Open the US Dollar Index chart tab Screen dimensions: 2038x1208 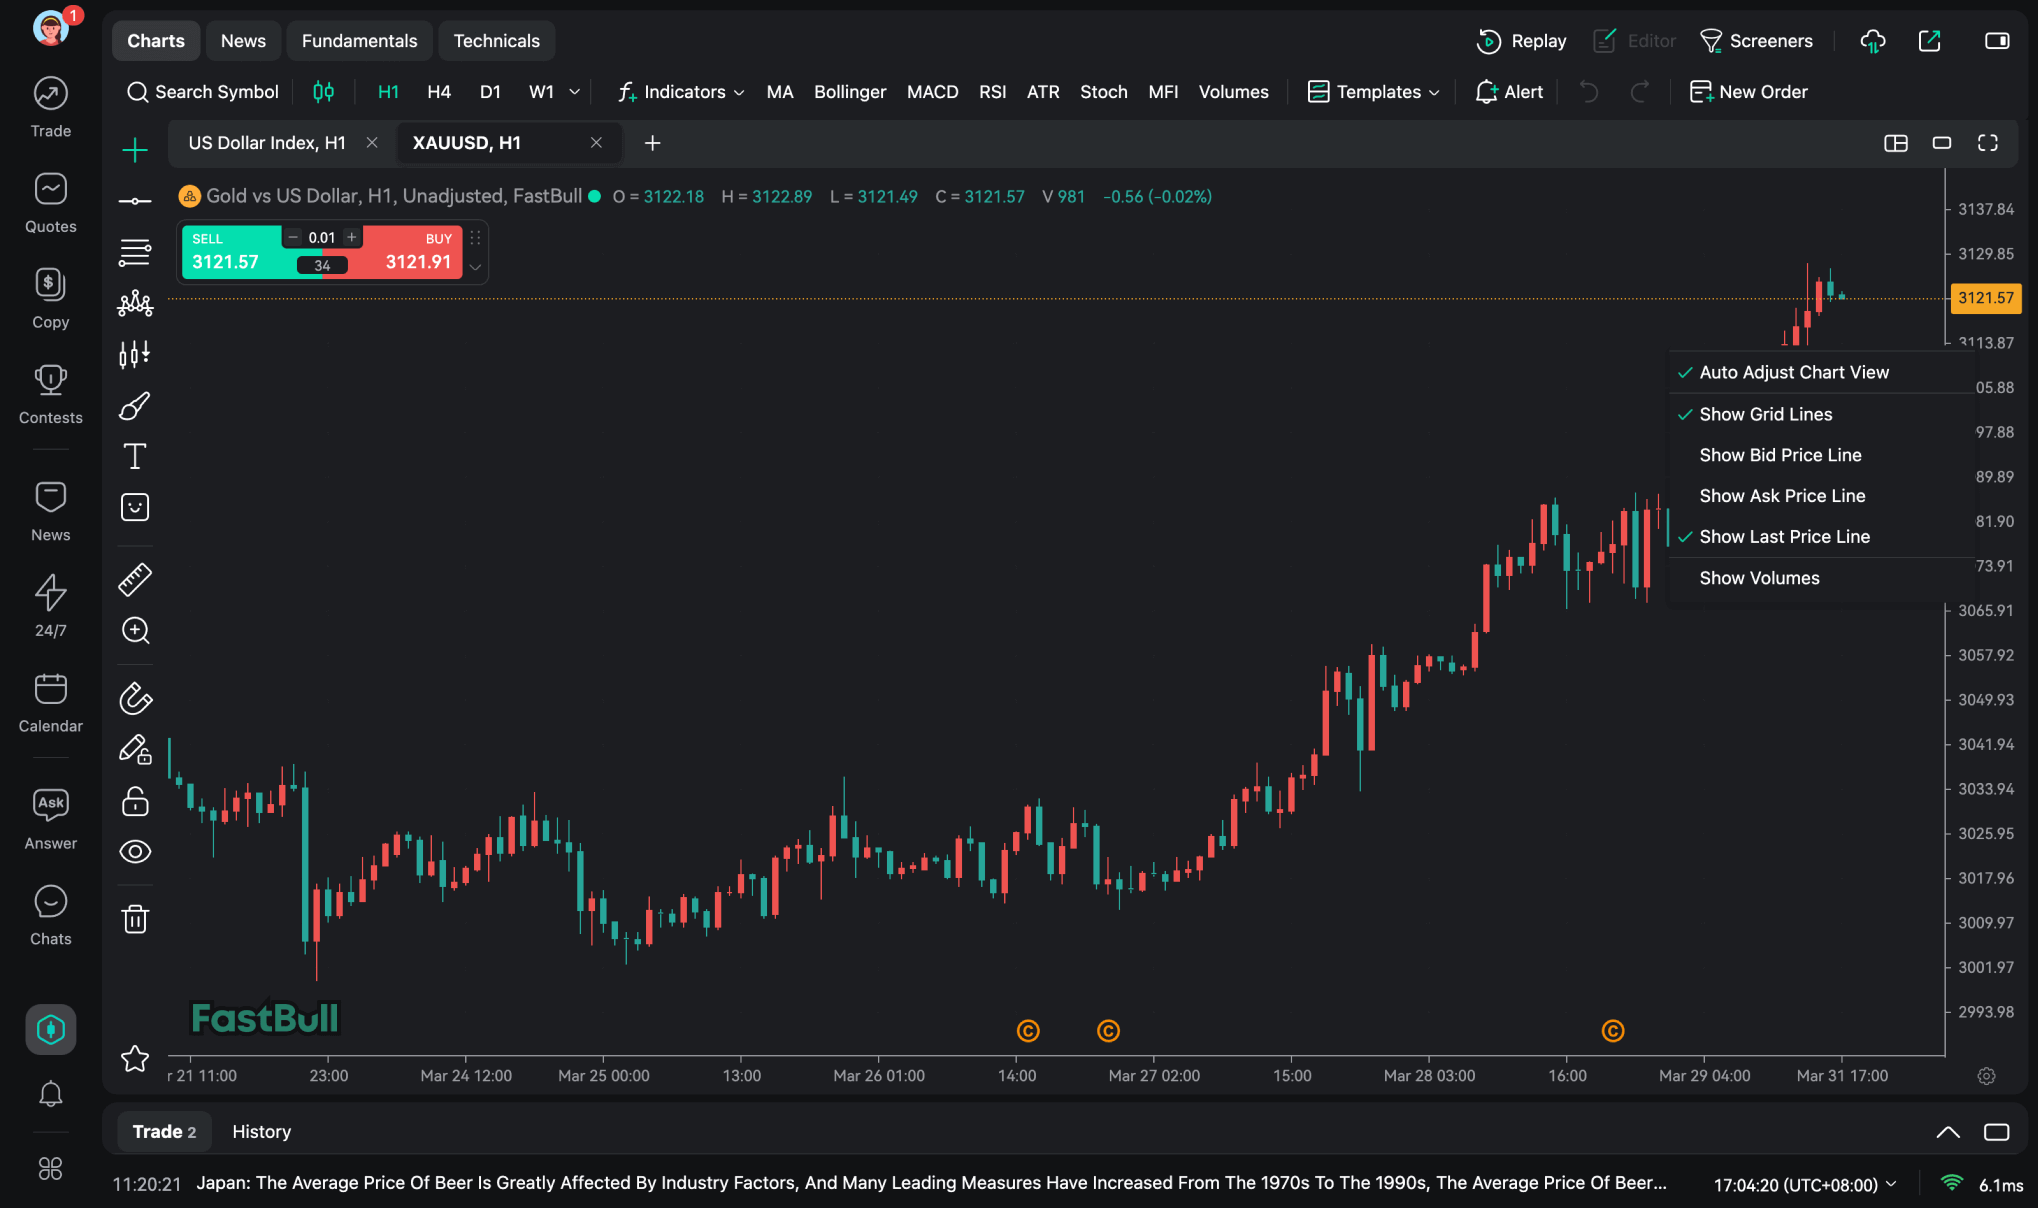click(267, 143)
